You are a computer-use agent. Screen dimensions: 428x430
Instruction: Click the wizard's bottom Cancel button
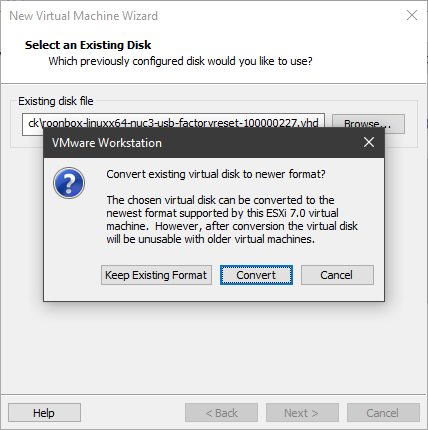click(383, 413)
